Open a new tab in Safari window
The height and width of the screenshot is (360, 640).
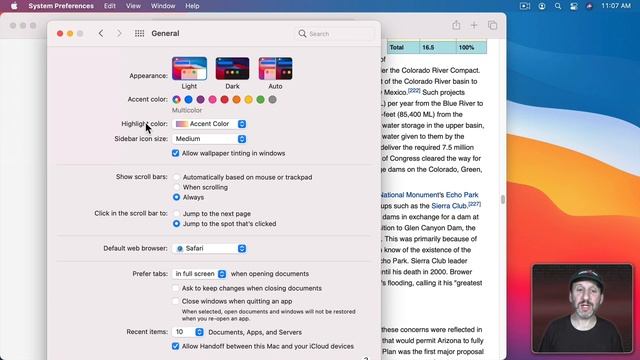tap(474, 25)
